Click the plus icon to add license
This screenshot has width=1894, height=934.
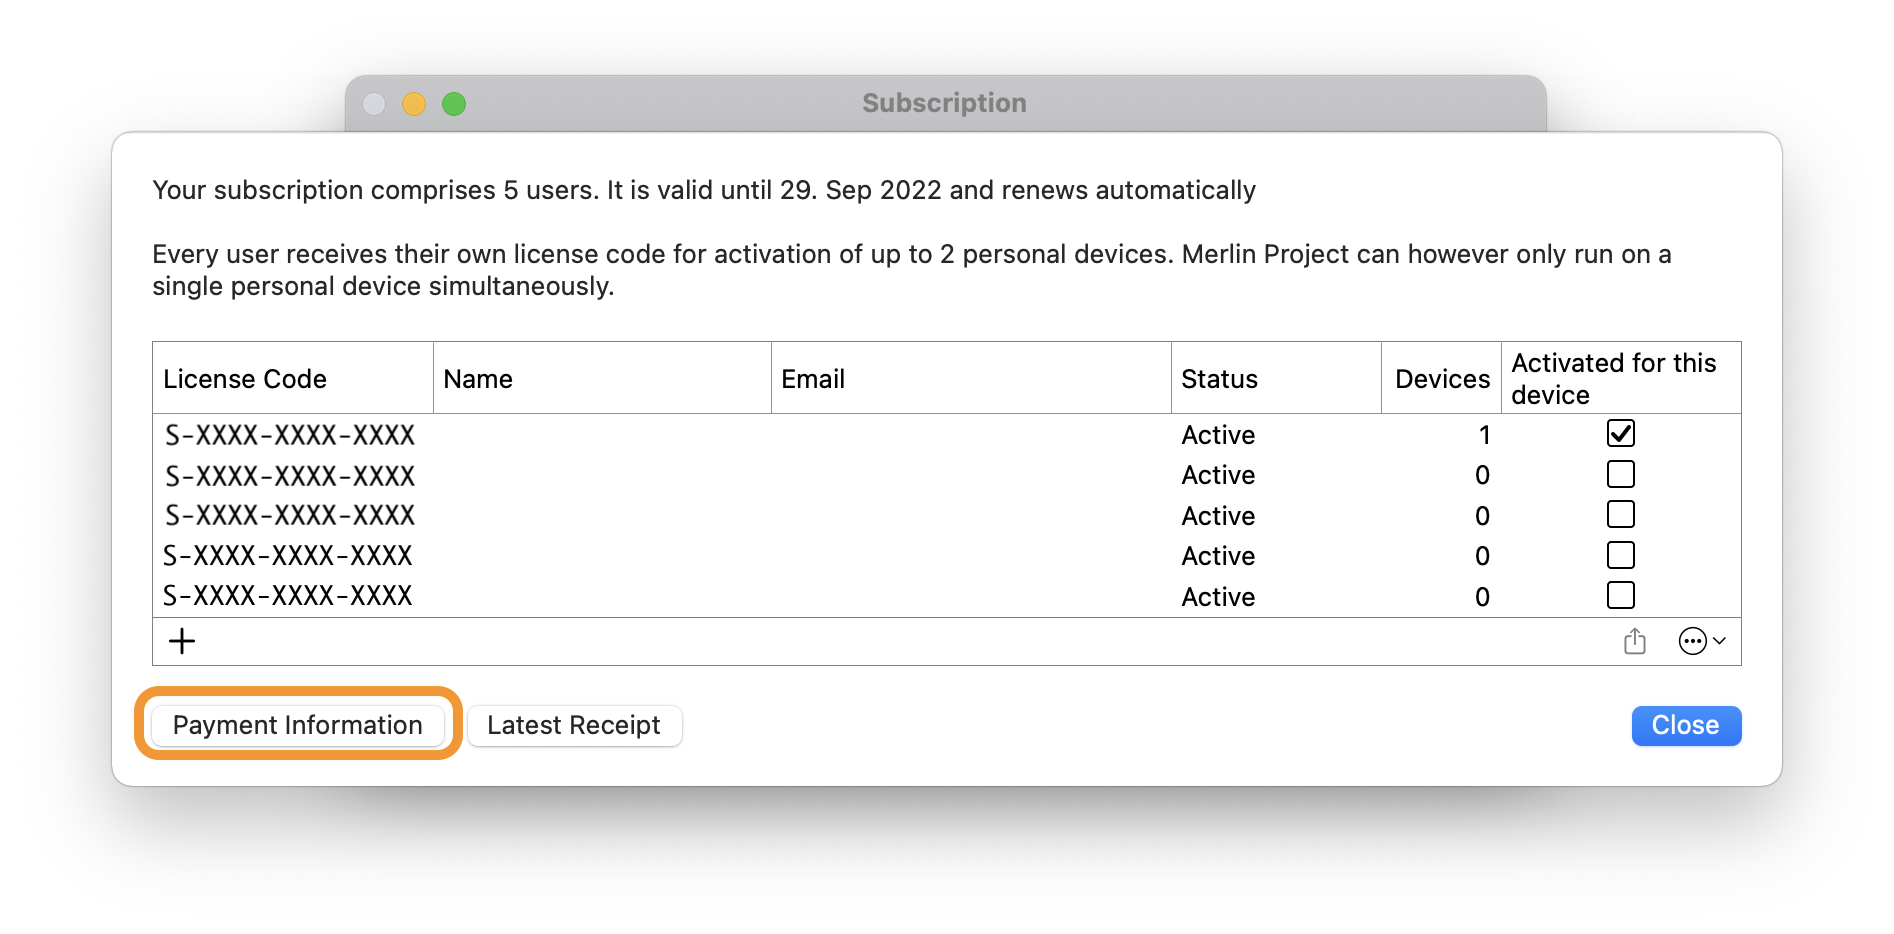[x=182, y=641]
